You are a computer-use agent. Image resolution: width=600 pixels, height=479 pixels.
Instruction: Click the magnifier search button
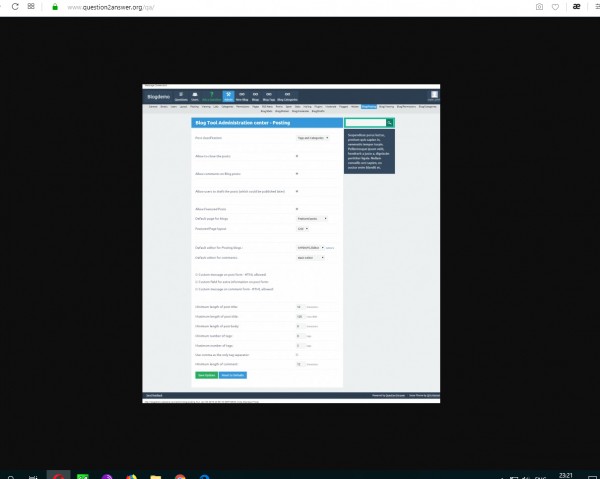point(390,123)
